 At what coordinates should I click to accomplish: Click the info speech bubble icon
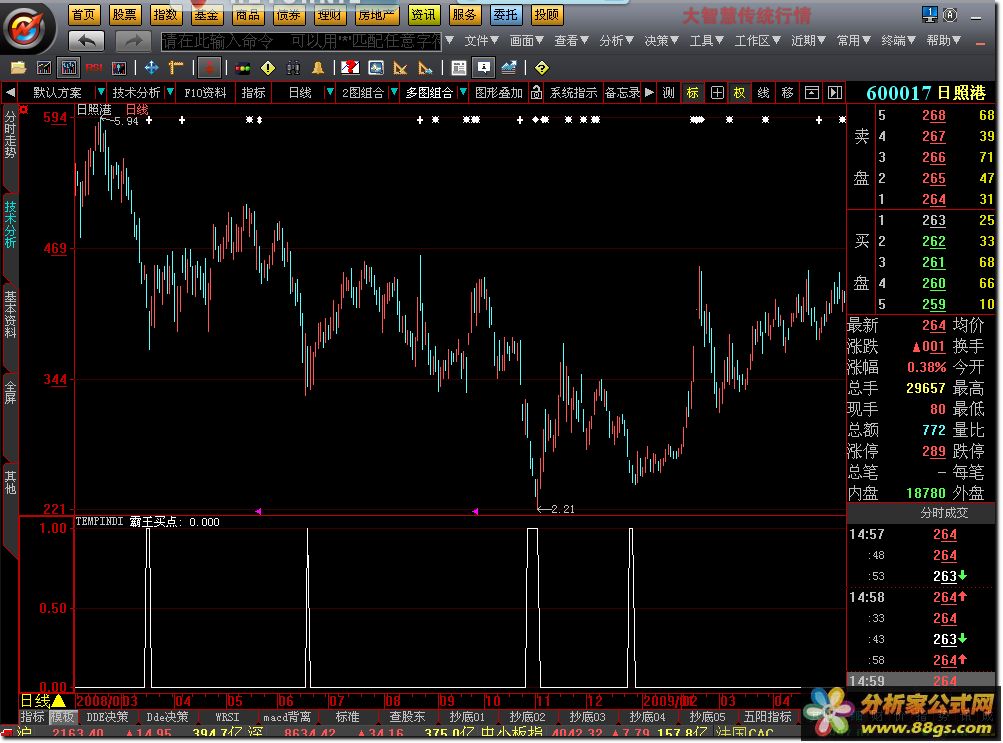[x=484, y=67]
